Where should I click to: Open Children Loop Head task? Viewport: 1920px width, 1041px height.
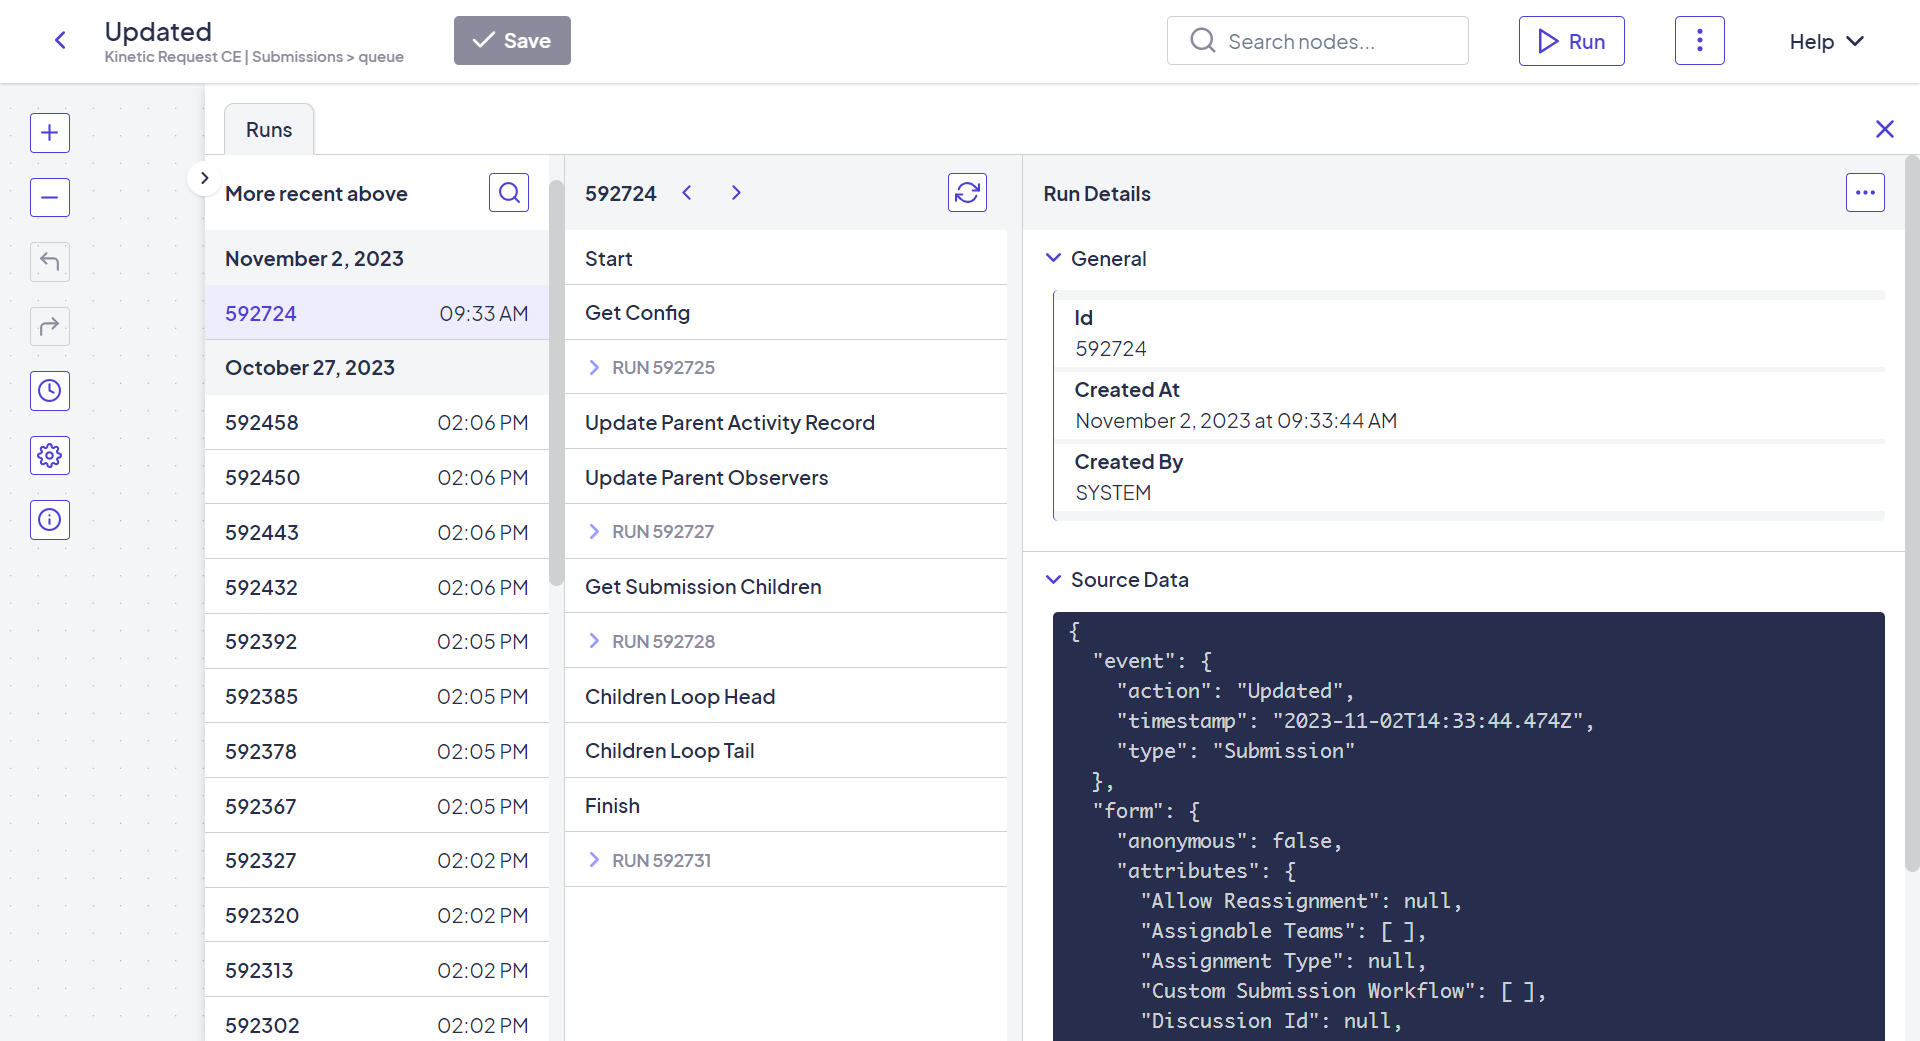[786, 696]
